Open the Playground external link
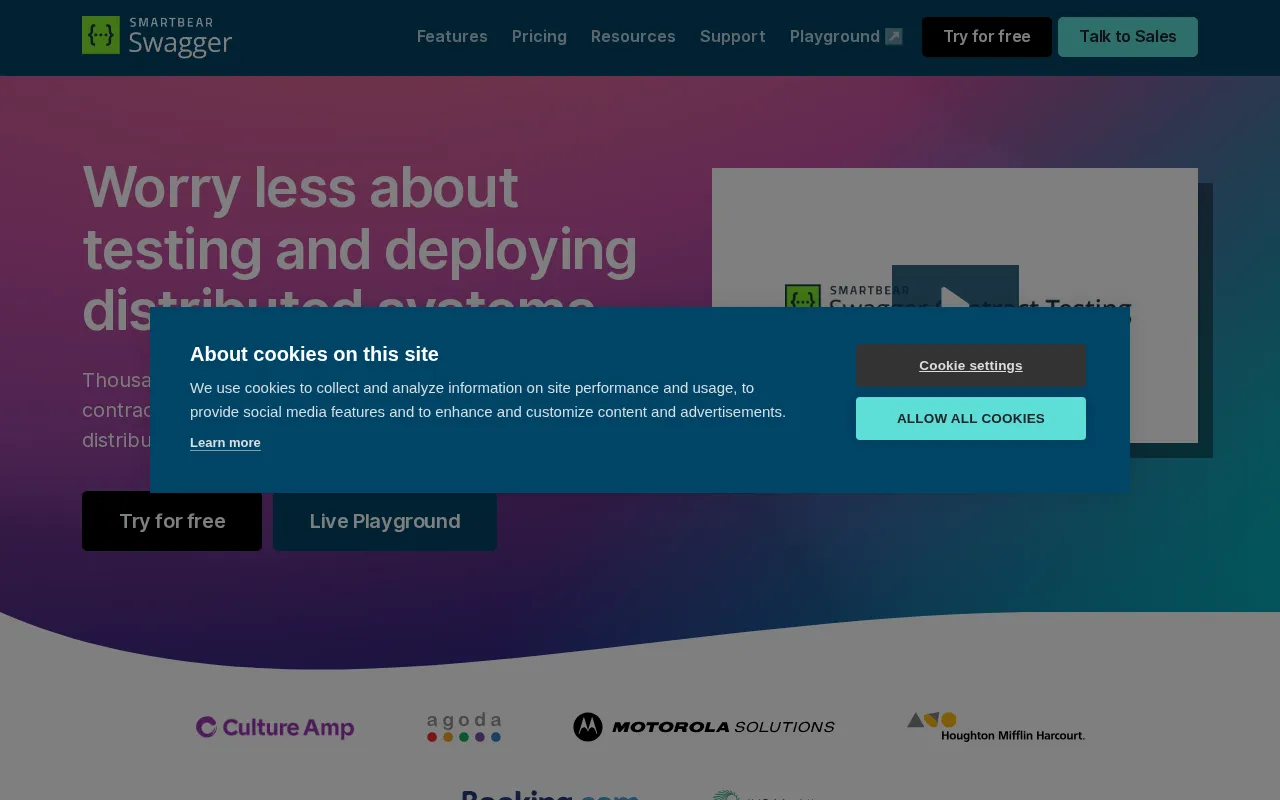 (x=846, y=37)
